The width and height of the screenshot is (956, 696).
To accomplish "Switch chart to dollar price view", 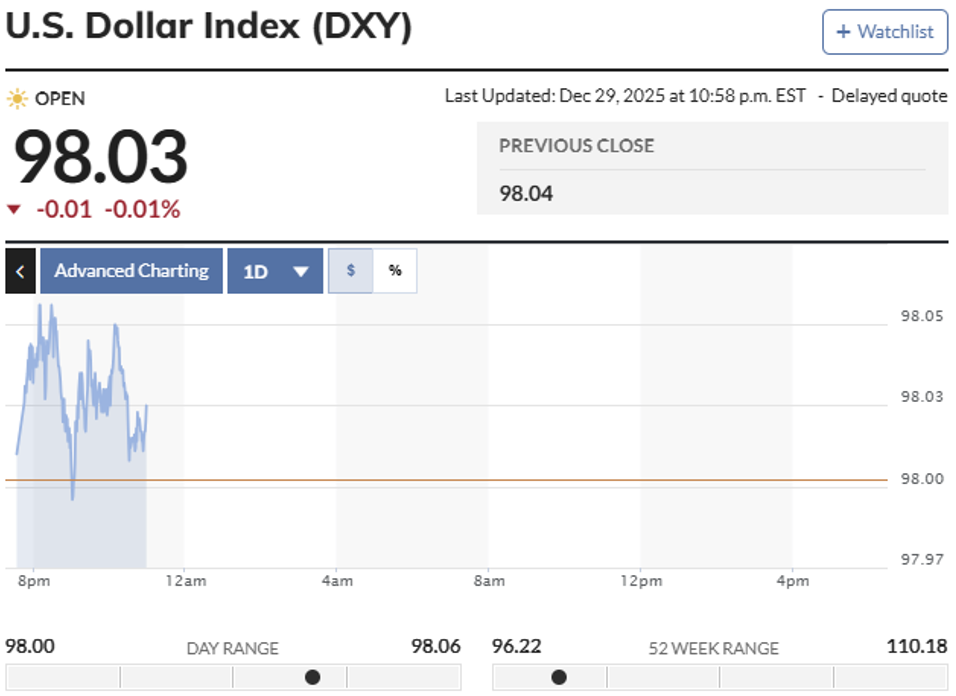I will [351, 271].
